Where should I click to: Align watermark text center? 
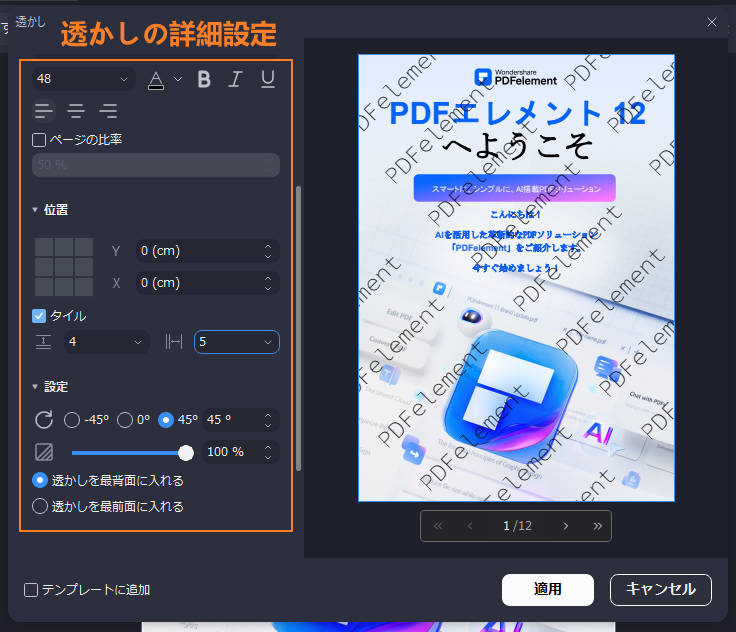(76, 111)
